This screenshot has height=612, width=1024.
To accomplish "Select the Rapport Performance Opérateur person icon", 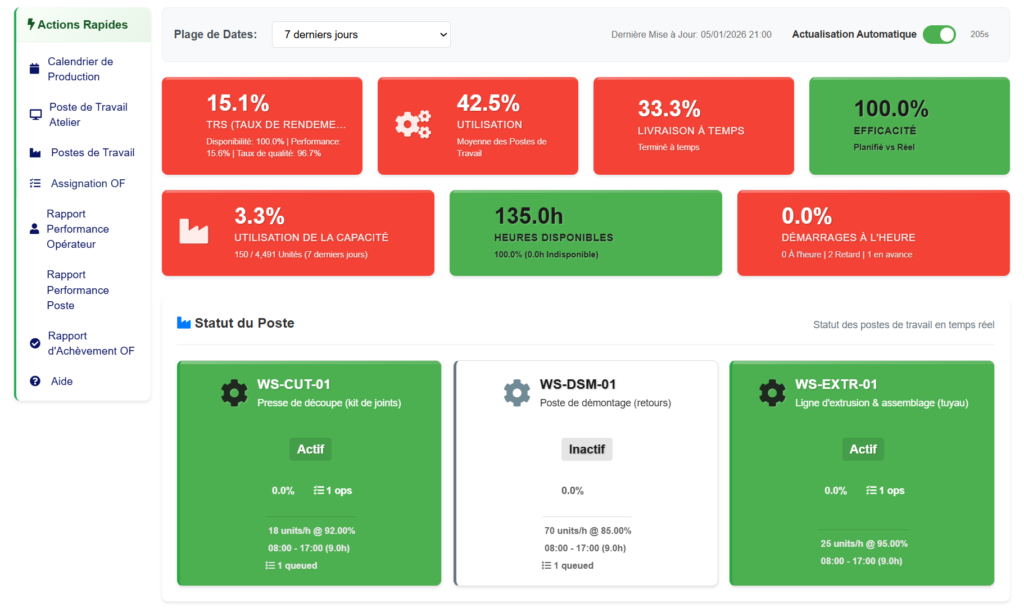I will 33,229.
